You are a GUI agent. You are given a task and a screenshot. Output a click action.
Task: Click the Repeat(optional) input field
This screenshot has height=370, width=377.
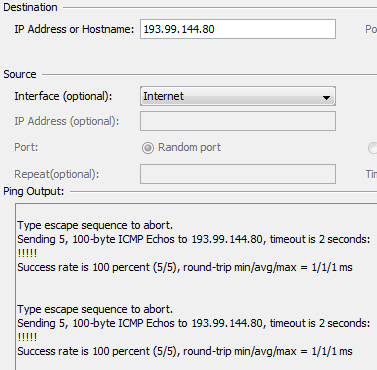point(238,174)
